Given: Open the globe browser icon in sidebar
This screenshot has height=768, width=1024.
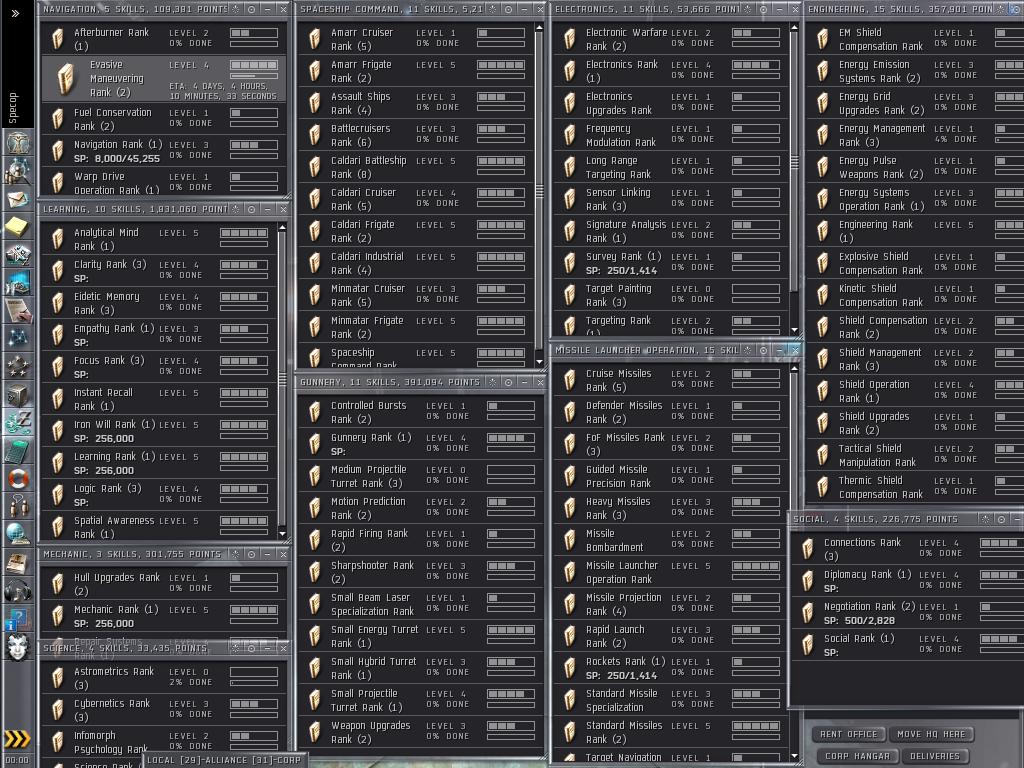Looking at the screenshot, I should click(x=18, y=535).
